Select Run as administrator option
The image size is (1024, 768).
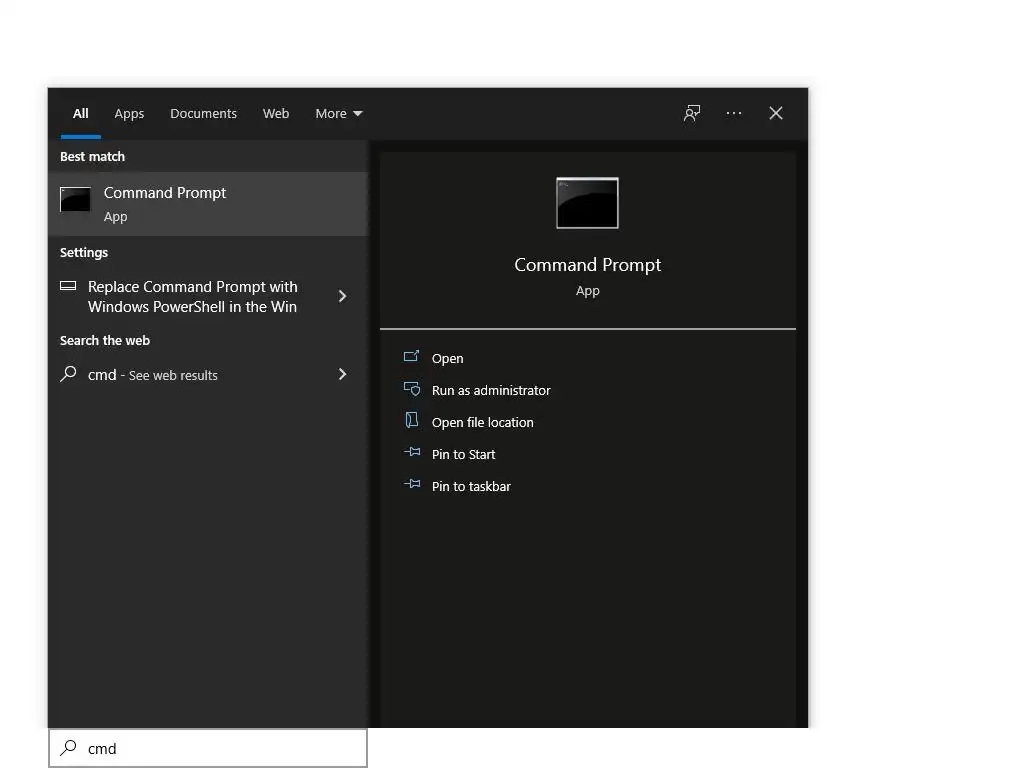click(x=491, y=391)
